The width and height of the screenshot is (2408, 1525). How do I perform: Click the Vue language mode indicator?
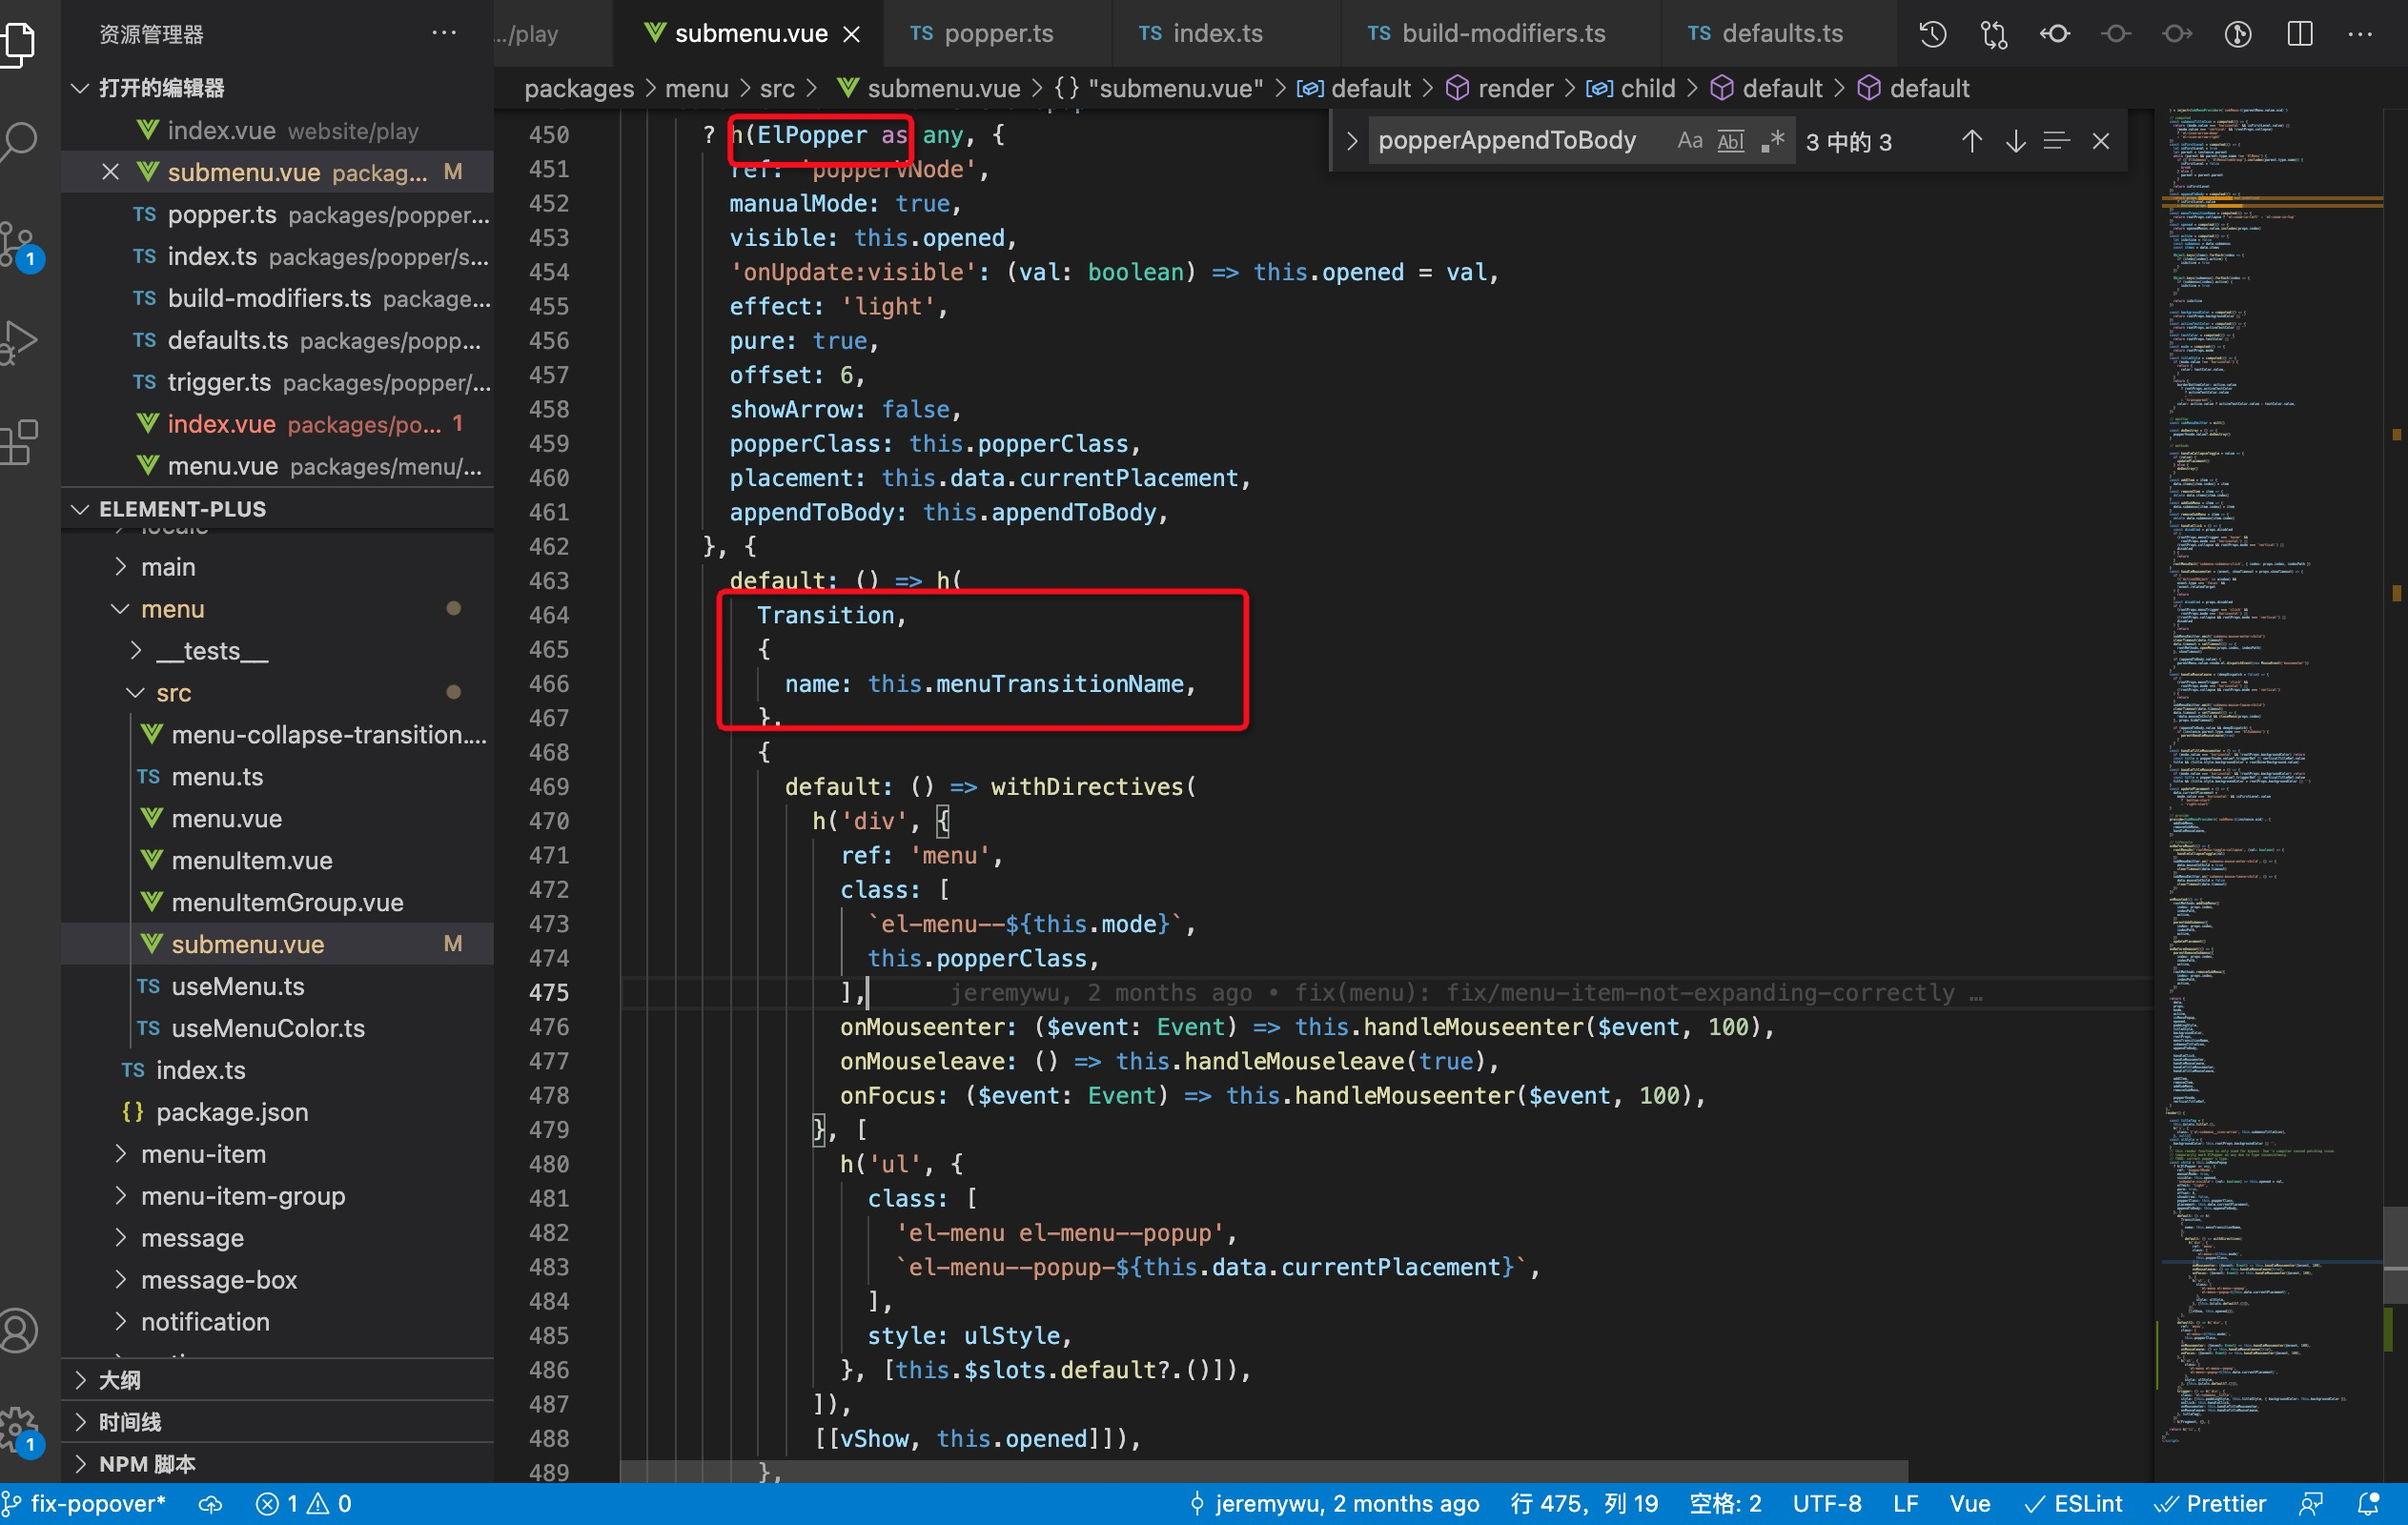pos(1969,1504)
